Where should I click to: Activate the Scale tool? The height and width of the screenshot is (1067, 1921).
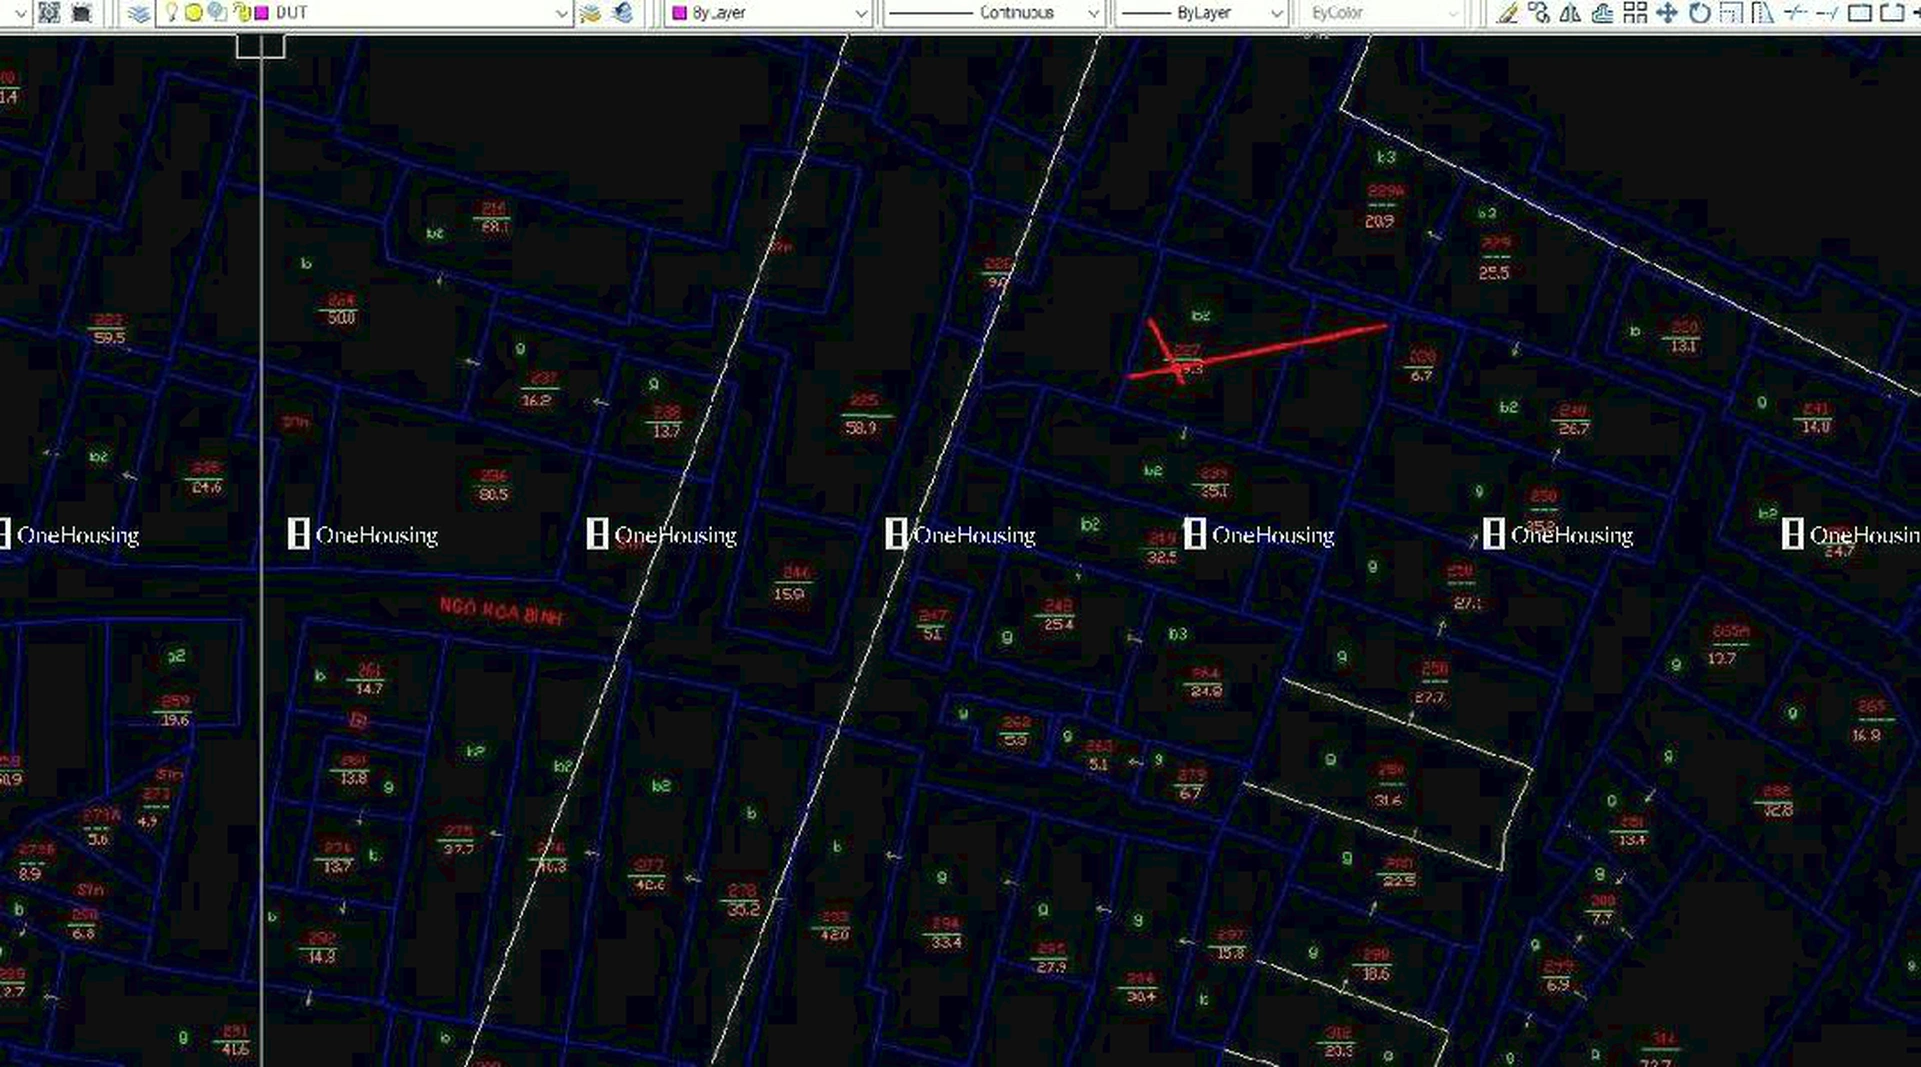click(1731, 13)
